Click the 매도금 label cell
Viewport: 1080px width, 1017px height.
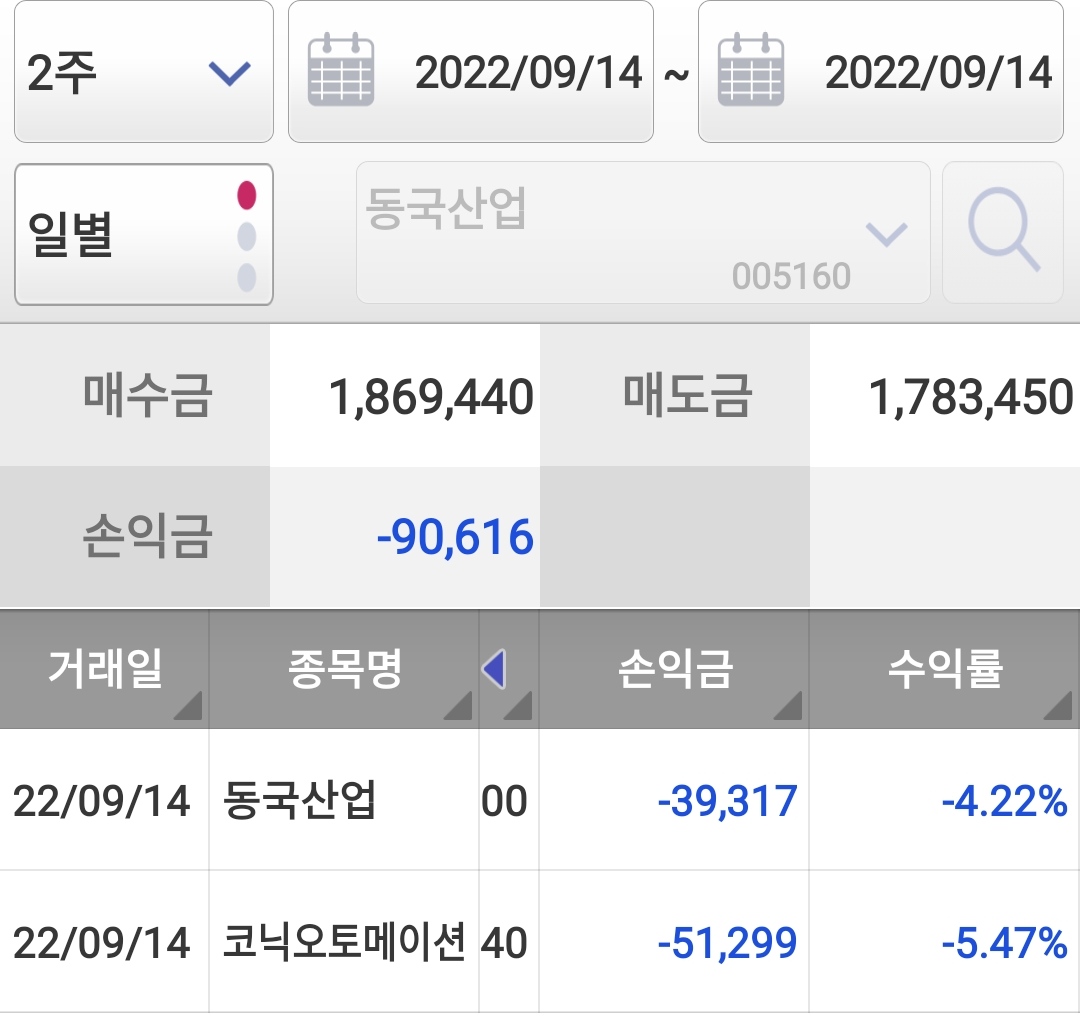(675, 395)
